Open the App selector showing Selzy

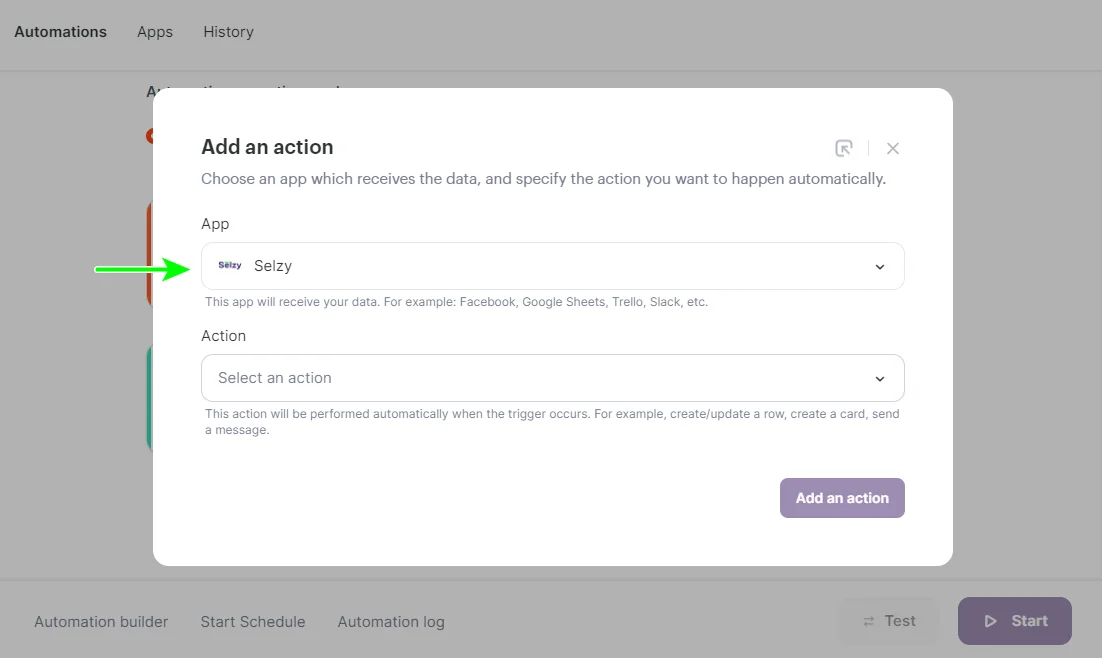pos(552,266)
